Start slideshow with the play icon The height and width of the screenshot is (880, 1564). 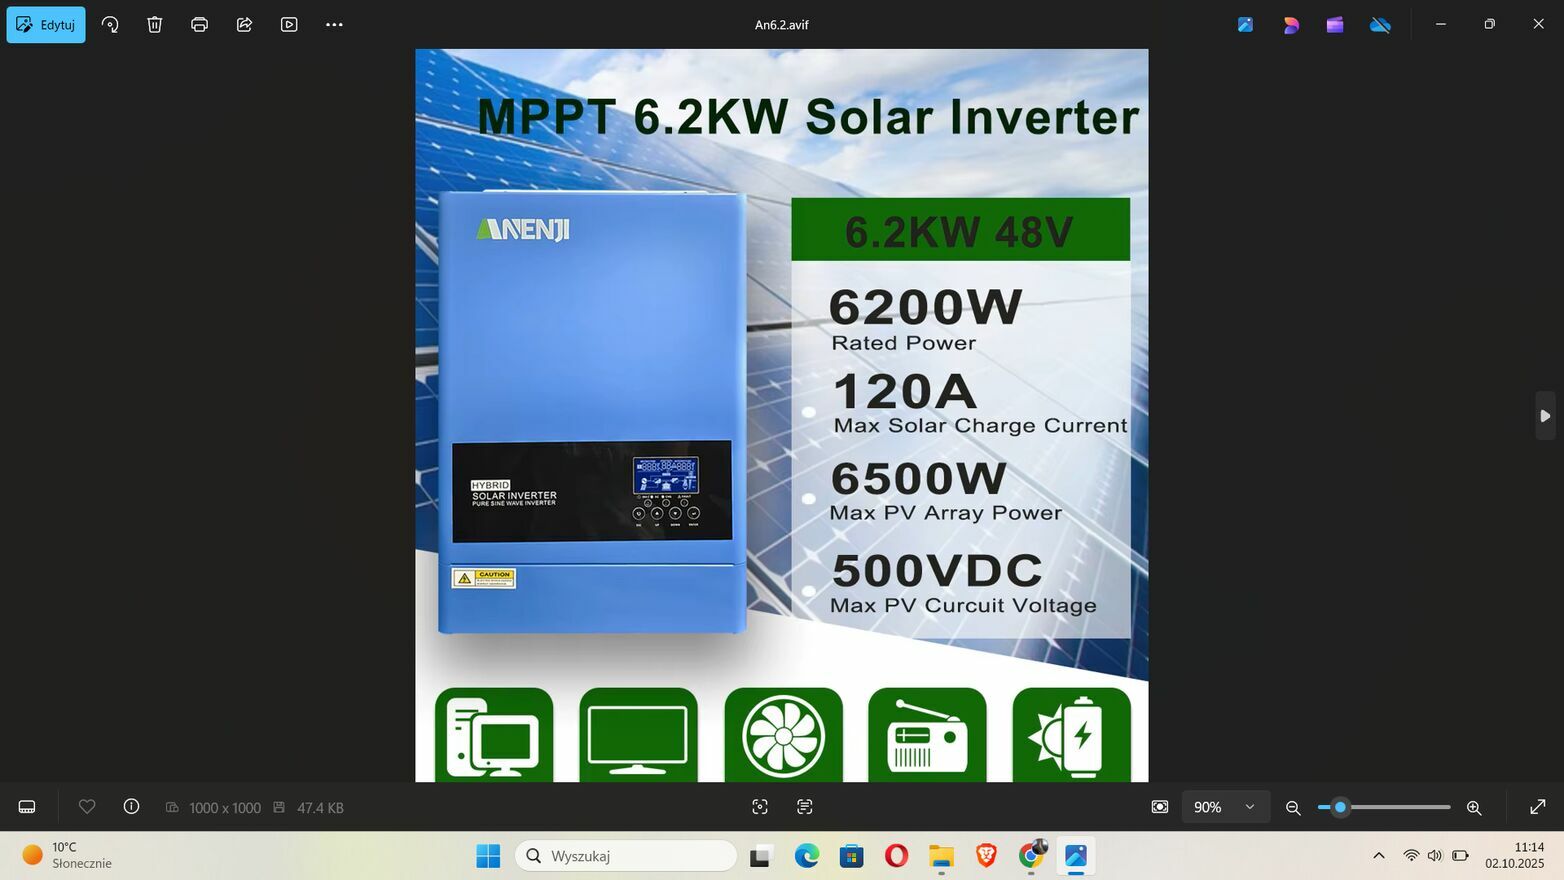[x=289, y=25]
